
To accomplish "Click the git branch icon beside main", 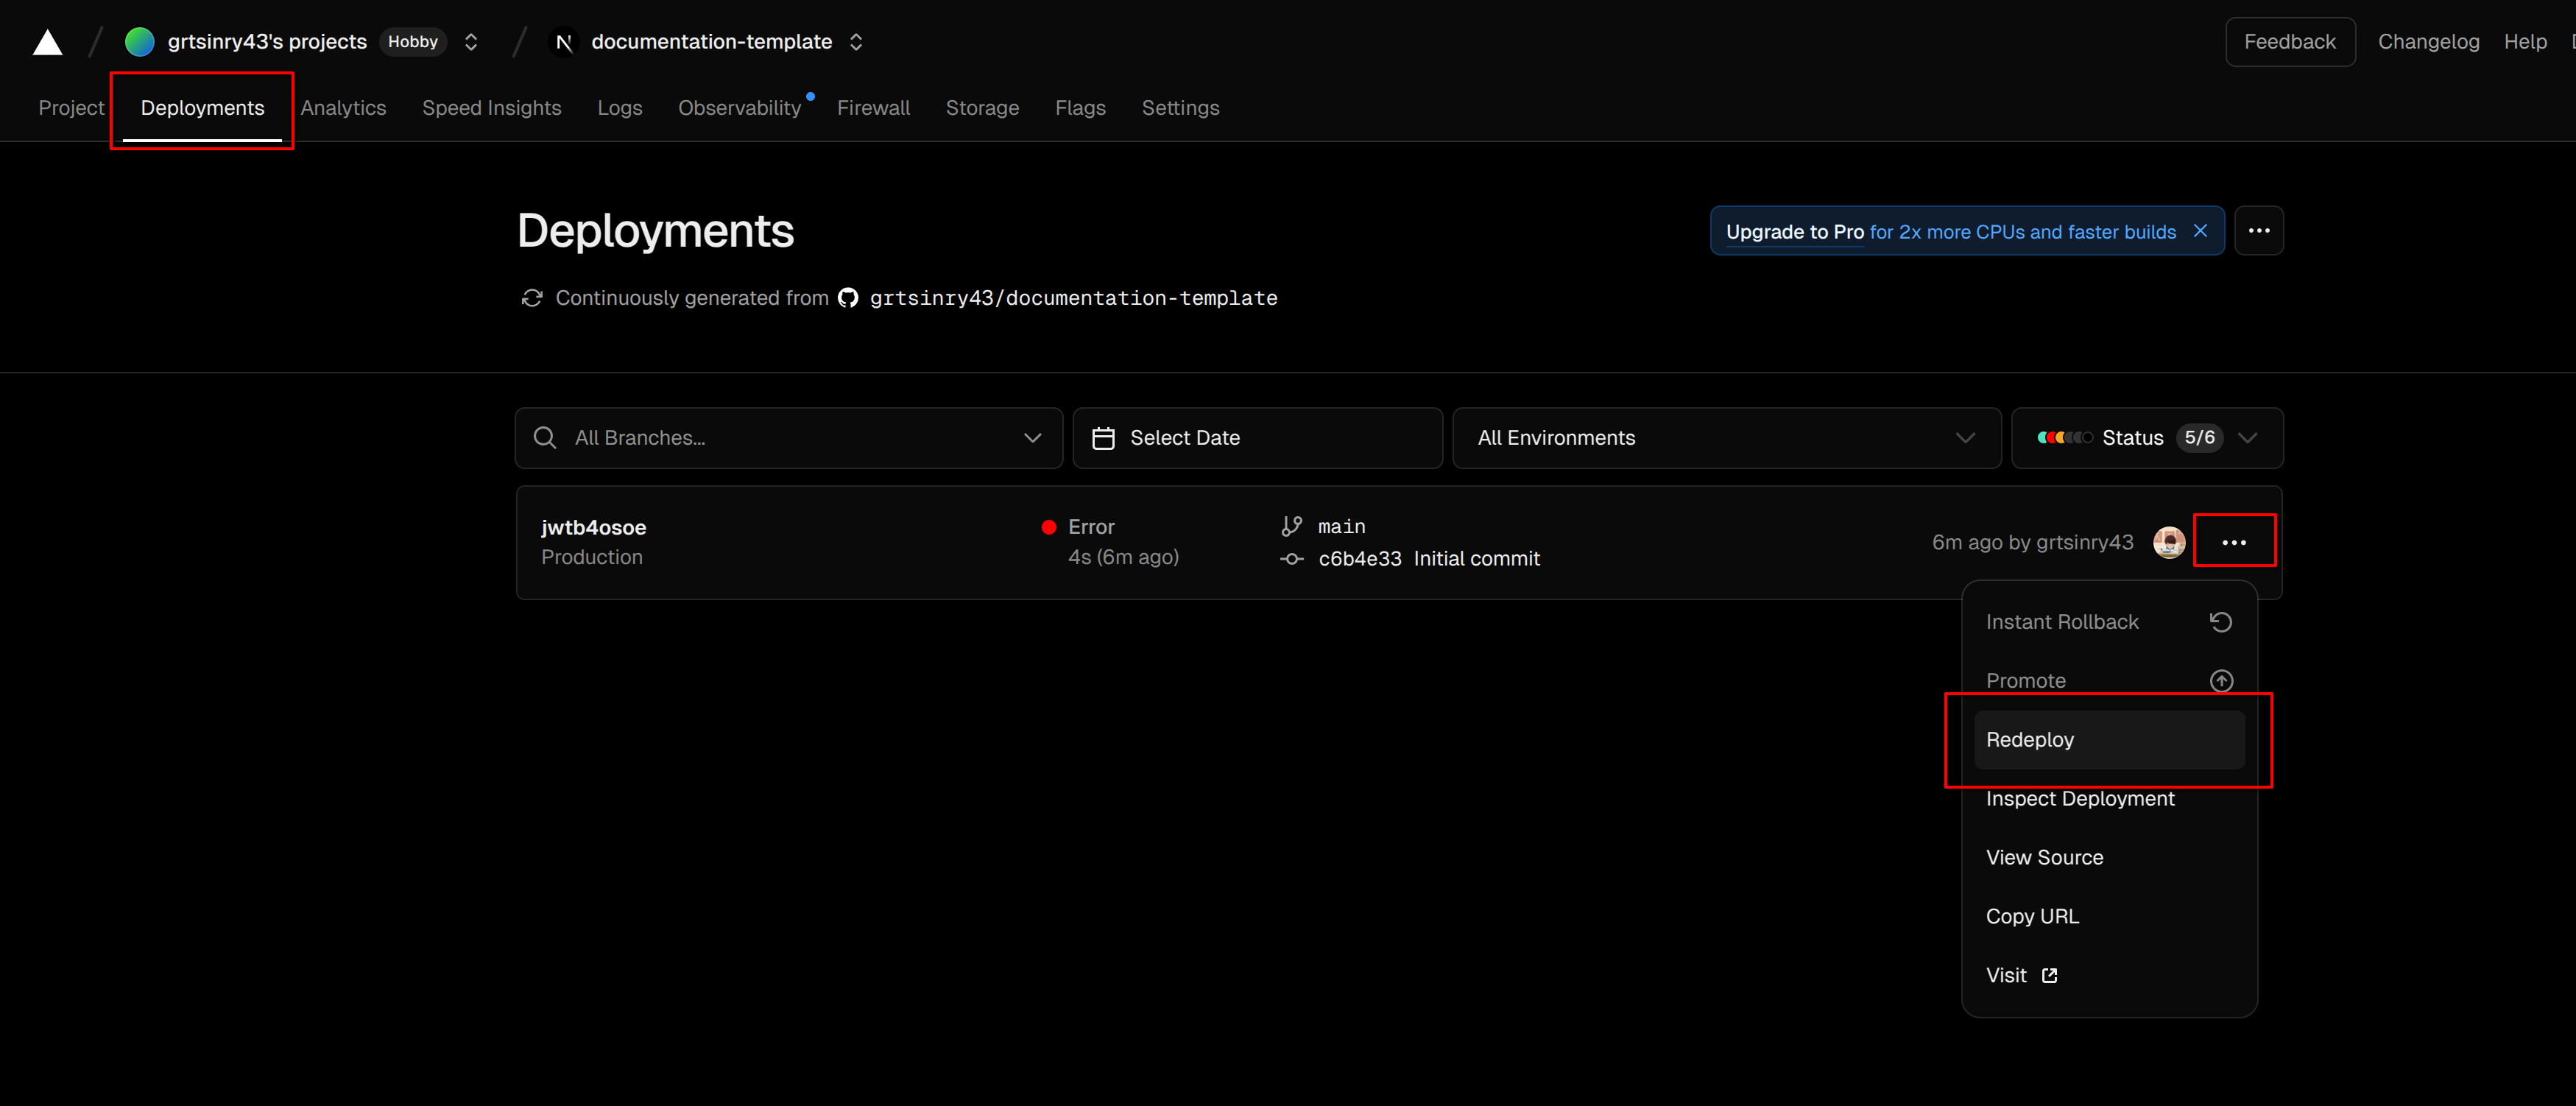I will coord(1291,526).
